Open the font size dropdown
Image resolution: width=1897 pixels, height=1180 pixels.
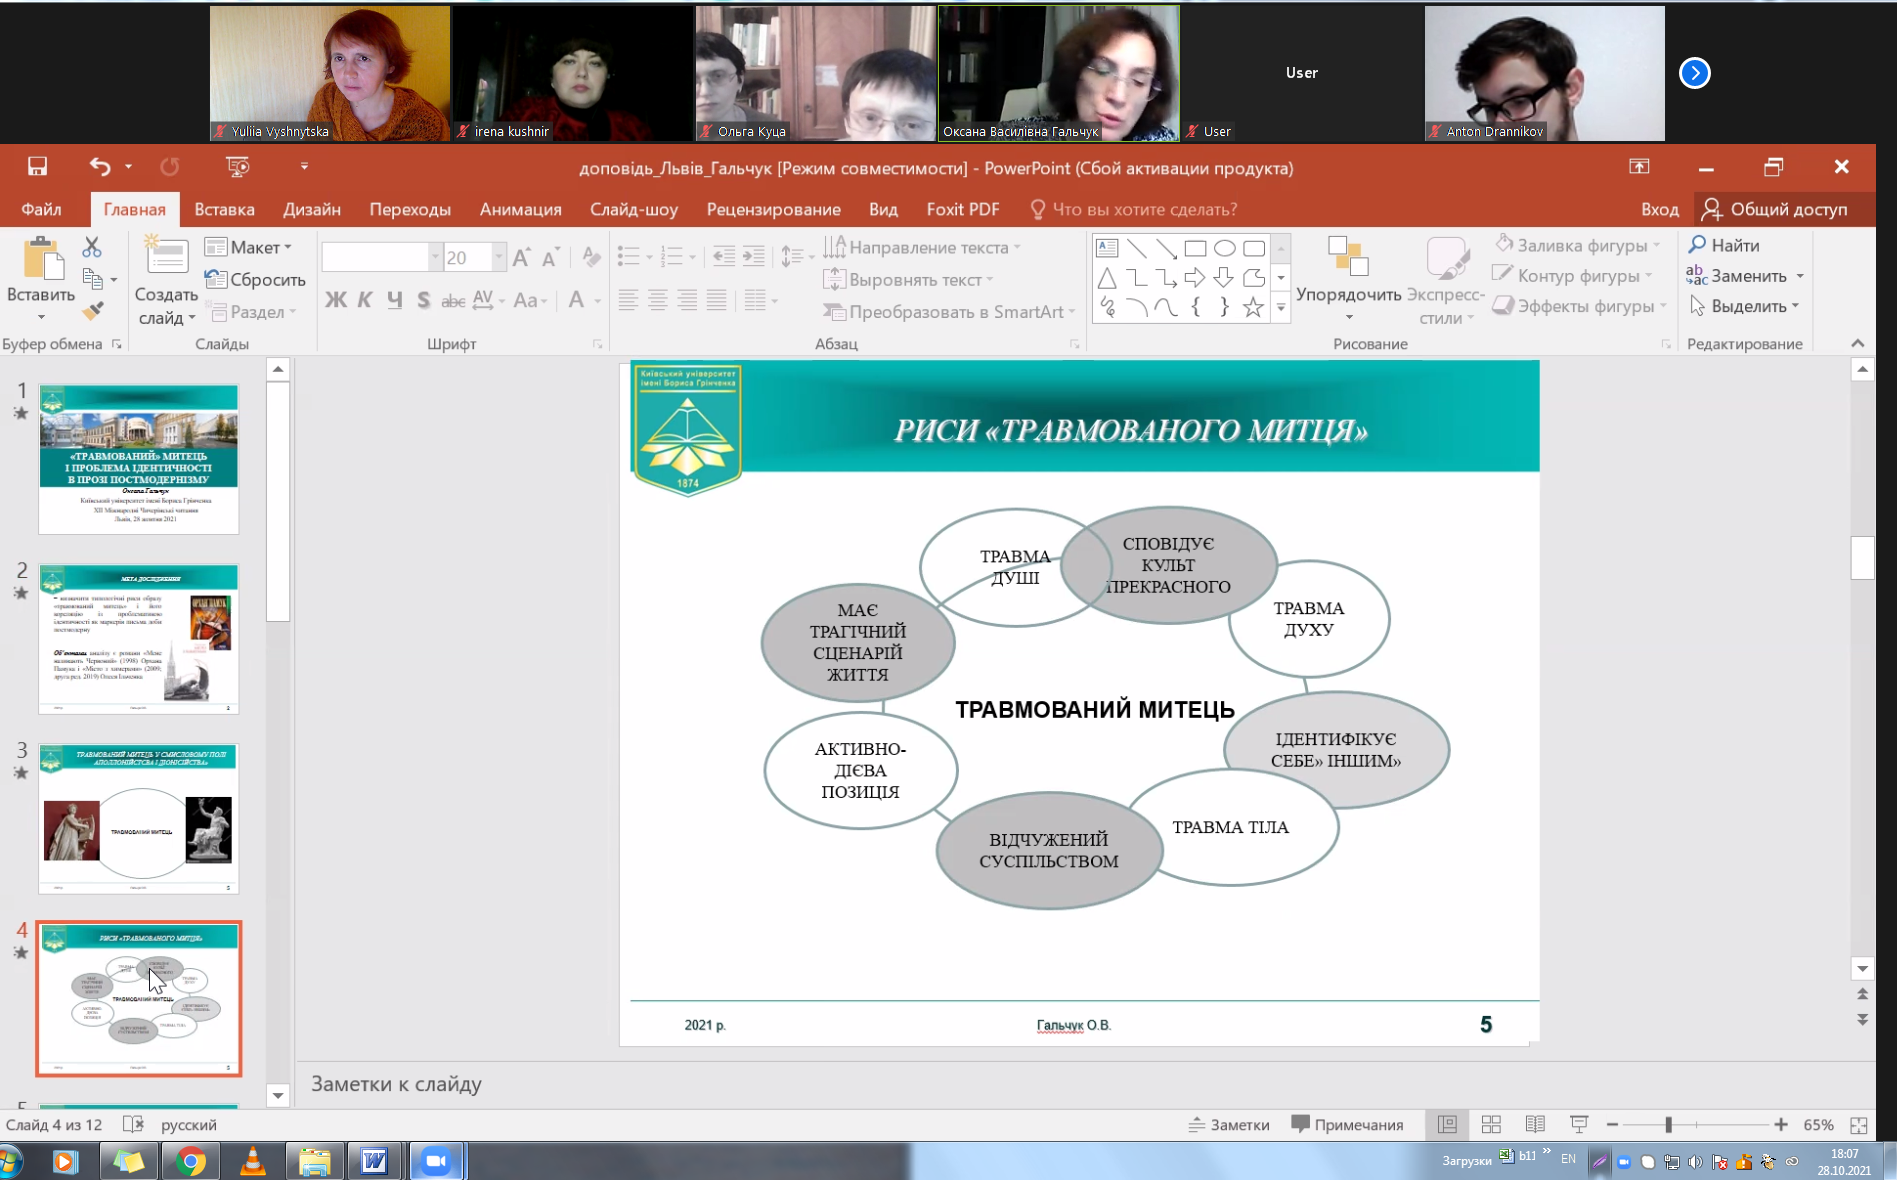pos(498,258)
